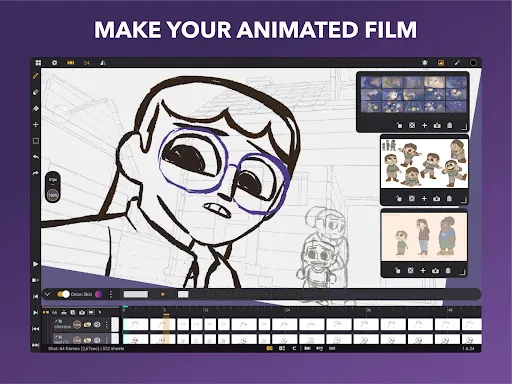
Task: Toggle the orange reference image icon
Action: pos(441,63)
